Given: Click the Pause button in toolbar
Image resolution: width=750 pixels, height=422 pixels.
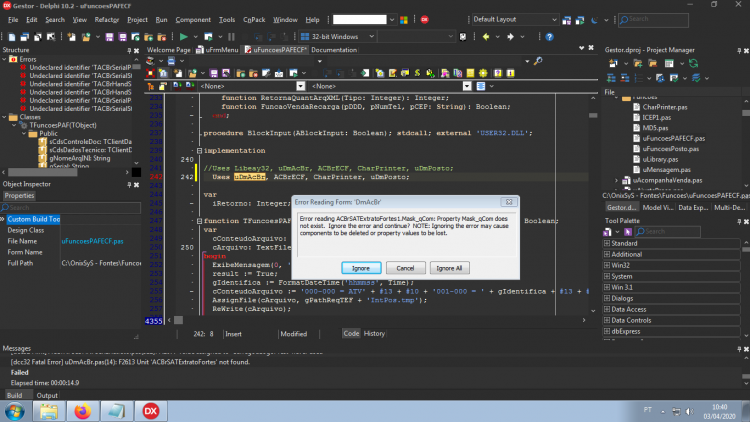Looking at the screenshot, I should click(x=232, y=37).
